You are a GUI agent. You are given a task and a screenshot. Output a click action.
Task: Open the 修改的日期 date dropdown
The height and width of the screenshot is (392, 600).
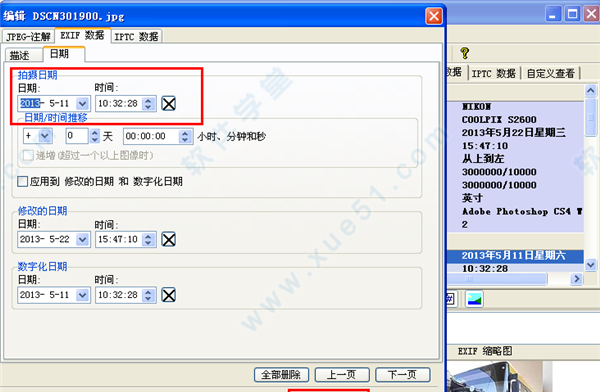click(x=82, y=239)
